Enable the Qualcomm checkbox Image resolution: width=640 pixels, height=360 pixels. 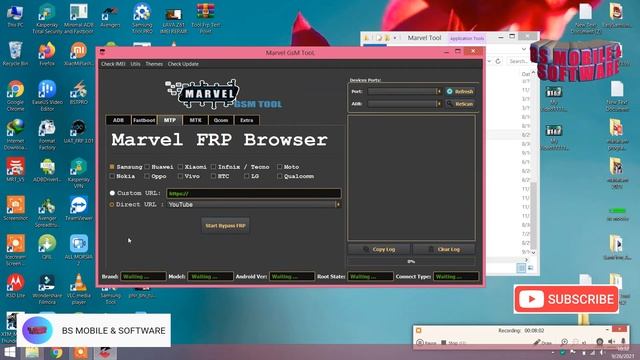pos(280,176)
